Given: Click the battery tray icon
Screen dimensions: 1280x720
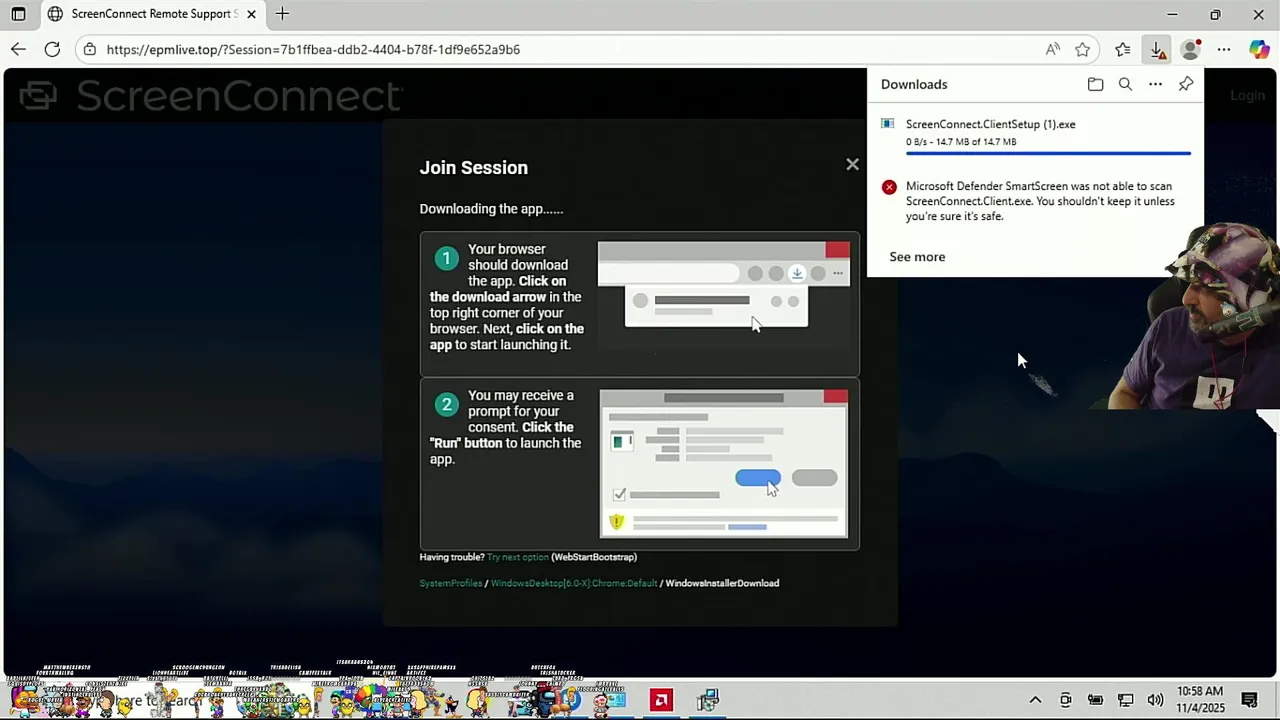Looking at the screenshot, I should (1095, 700).
